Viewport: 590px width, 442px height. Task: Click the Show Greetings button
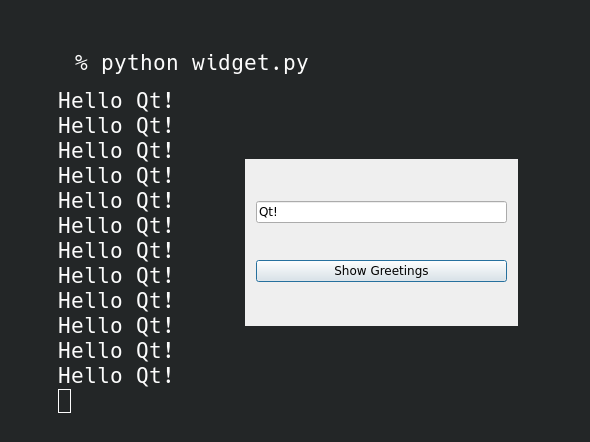(x=381, y=271)
